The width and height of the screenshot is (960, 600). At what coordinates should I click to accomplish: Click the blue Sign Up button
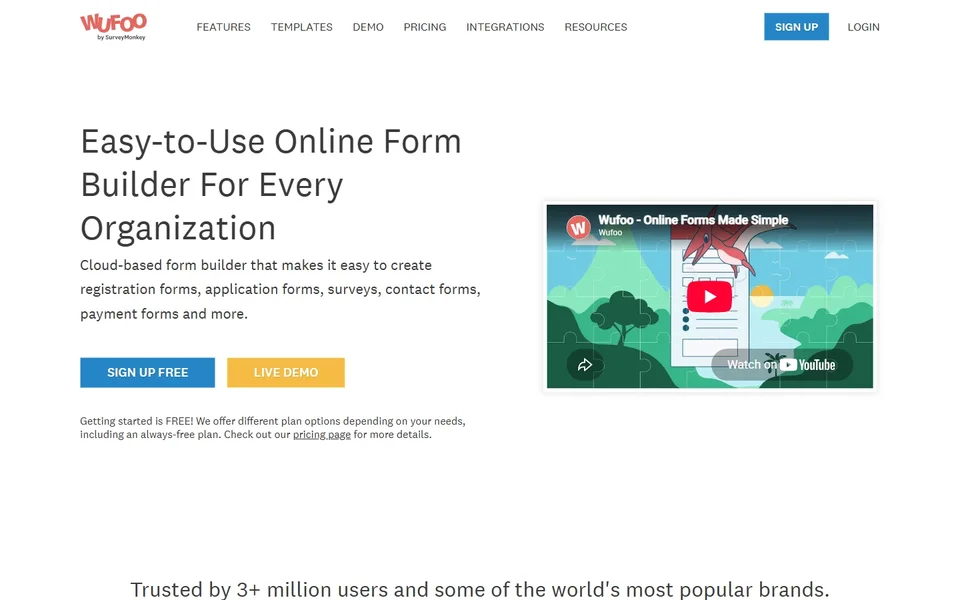tap(796, 27)
